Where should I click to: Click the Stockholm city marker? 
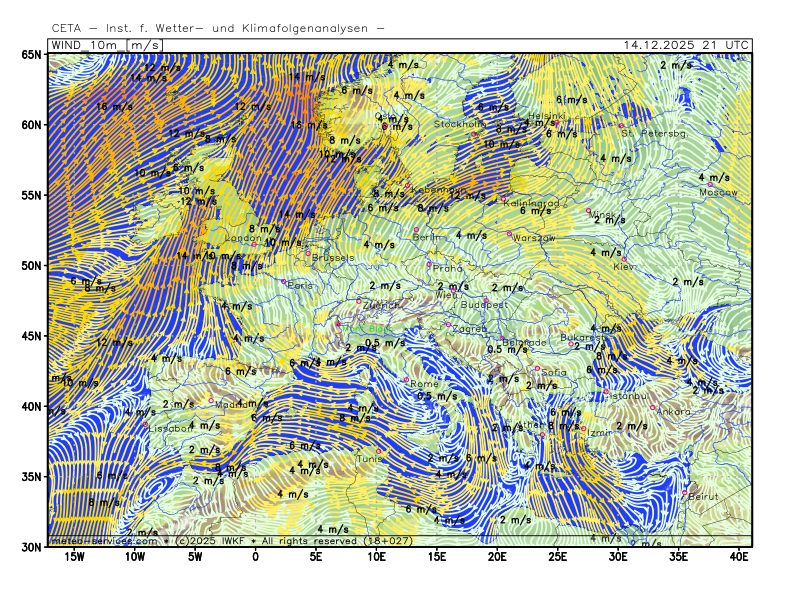474,134
